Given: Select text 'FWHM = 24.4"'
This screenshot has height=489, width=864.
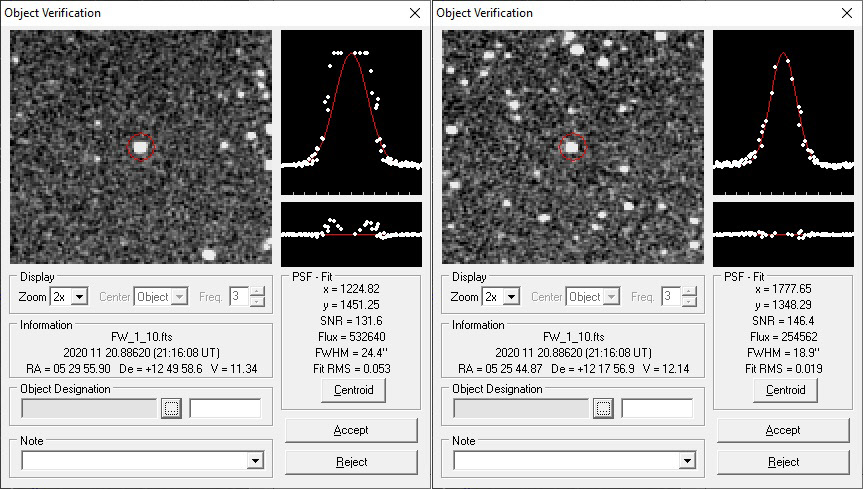Looking at the screenshot, I should [352, 353].
